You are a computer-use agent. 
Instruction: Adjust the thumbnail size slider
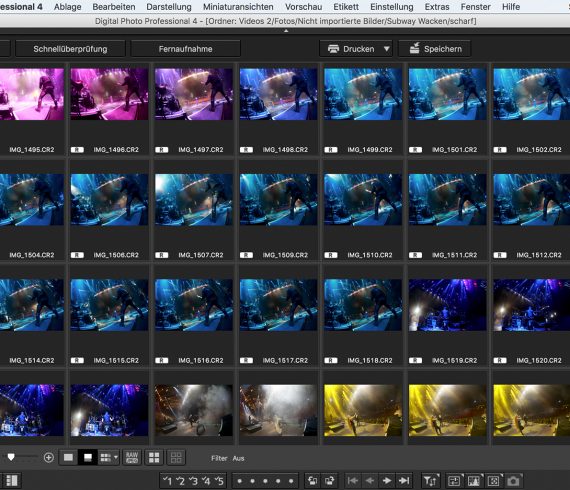11,457
